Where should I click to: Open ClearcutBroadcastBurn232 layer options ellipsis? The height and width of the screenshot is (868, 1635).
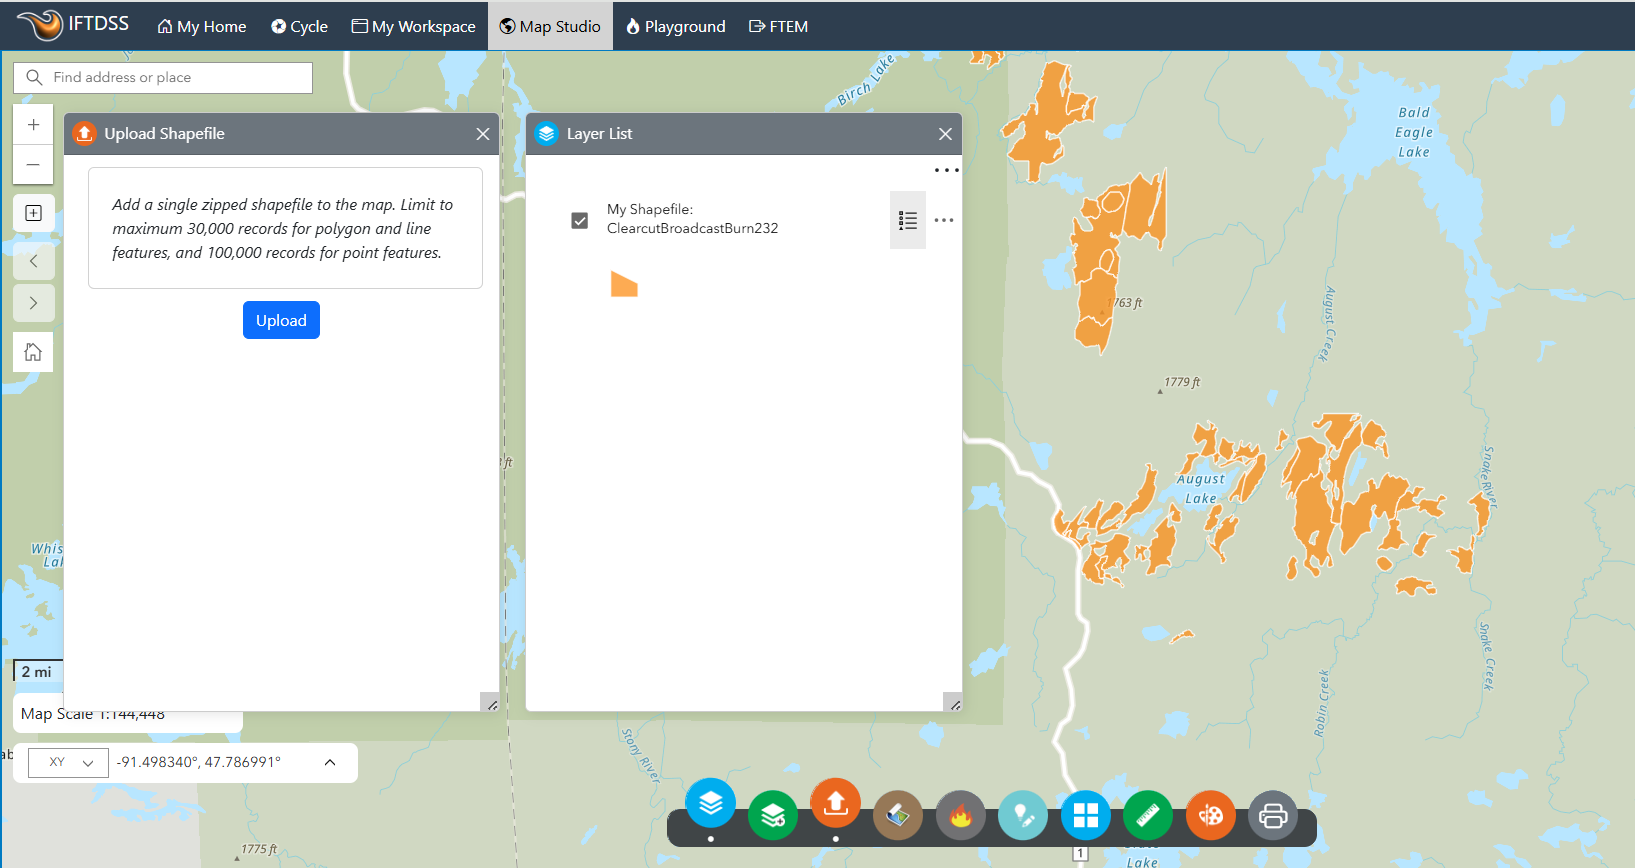pos(944,220)
